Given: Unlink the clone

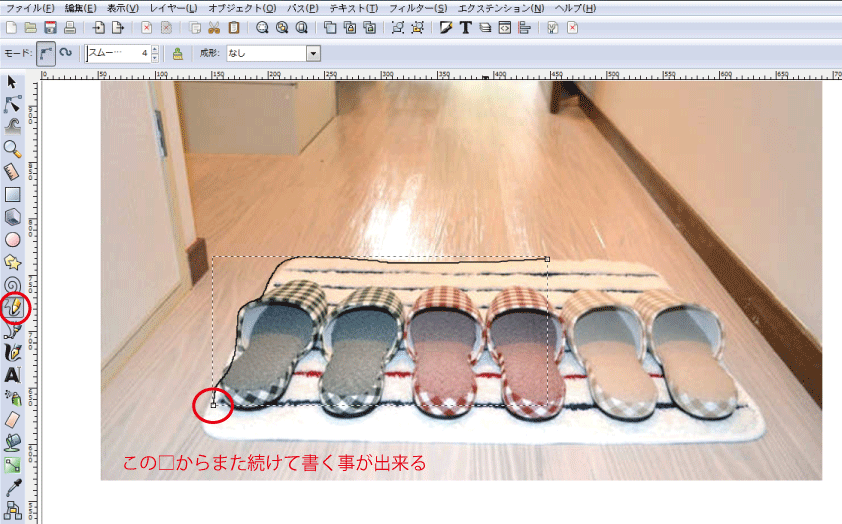Looking at the screenshot, I should (x=369, y=27).
